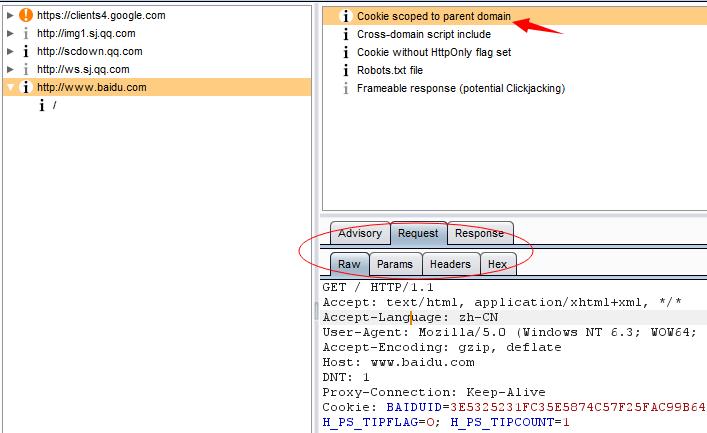This screenshot has height=433, width=707.
Task: Click info icon next to Frameable response issue
Action: tap(346, 88)
